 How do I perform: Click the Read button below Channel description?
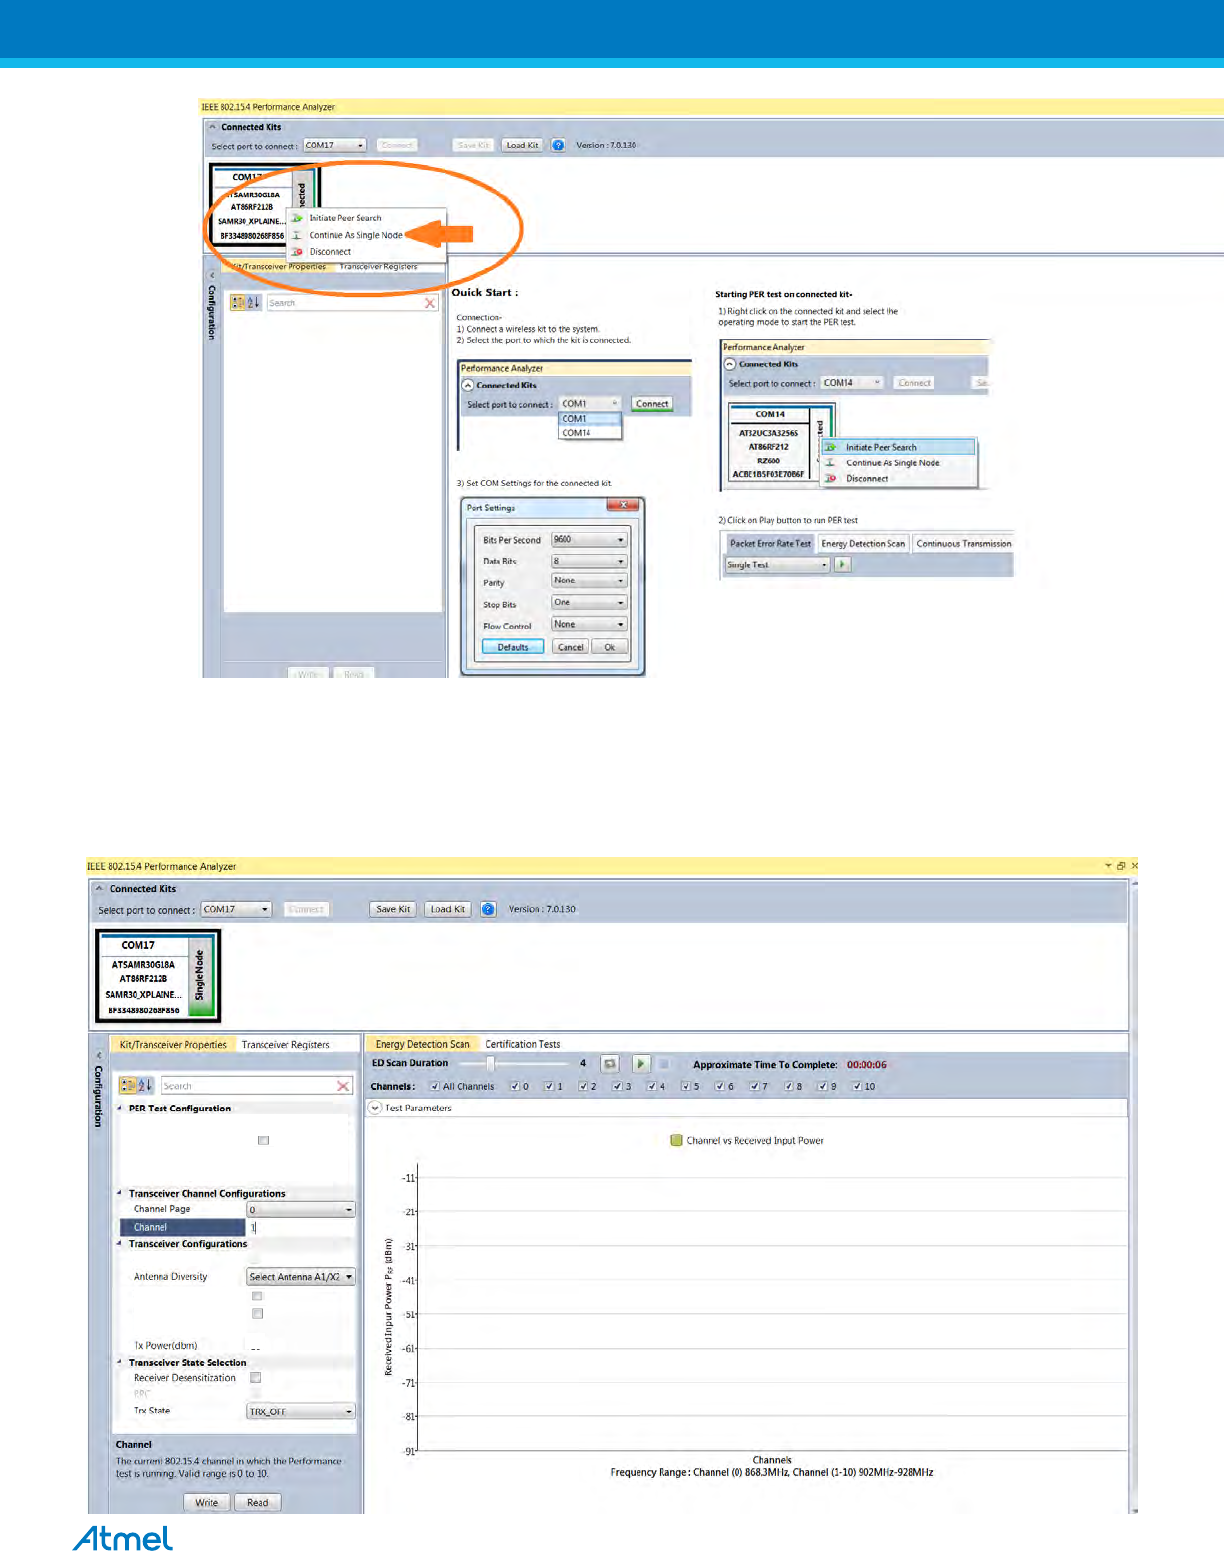(258, 1502)
